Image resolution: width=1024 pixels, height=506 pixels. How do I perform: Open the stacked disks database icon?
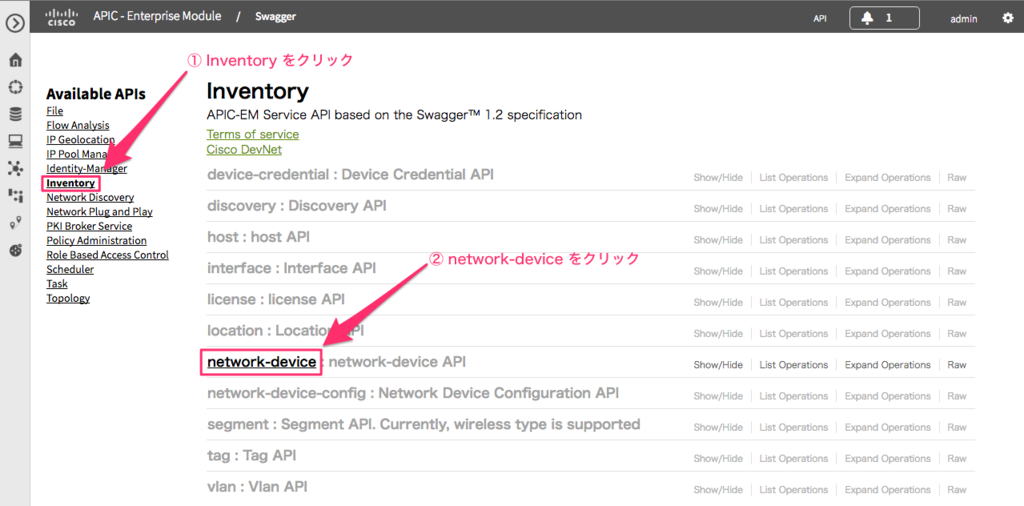pos(16,114)
